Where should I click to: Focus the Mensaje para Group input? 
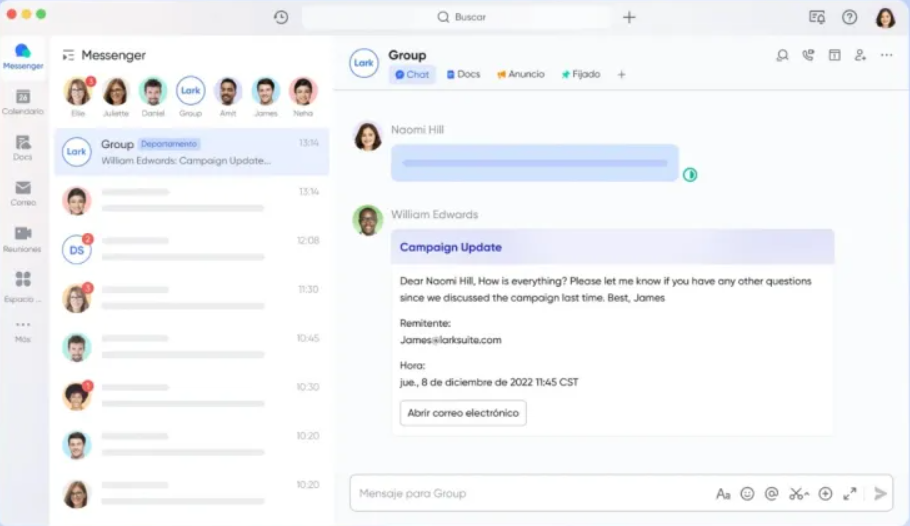tap(531, 493)
